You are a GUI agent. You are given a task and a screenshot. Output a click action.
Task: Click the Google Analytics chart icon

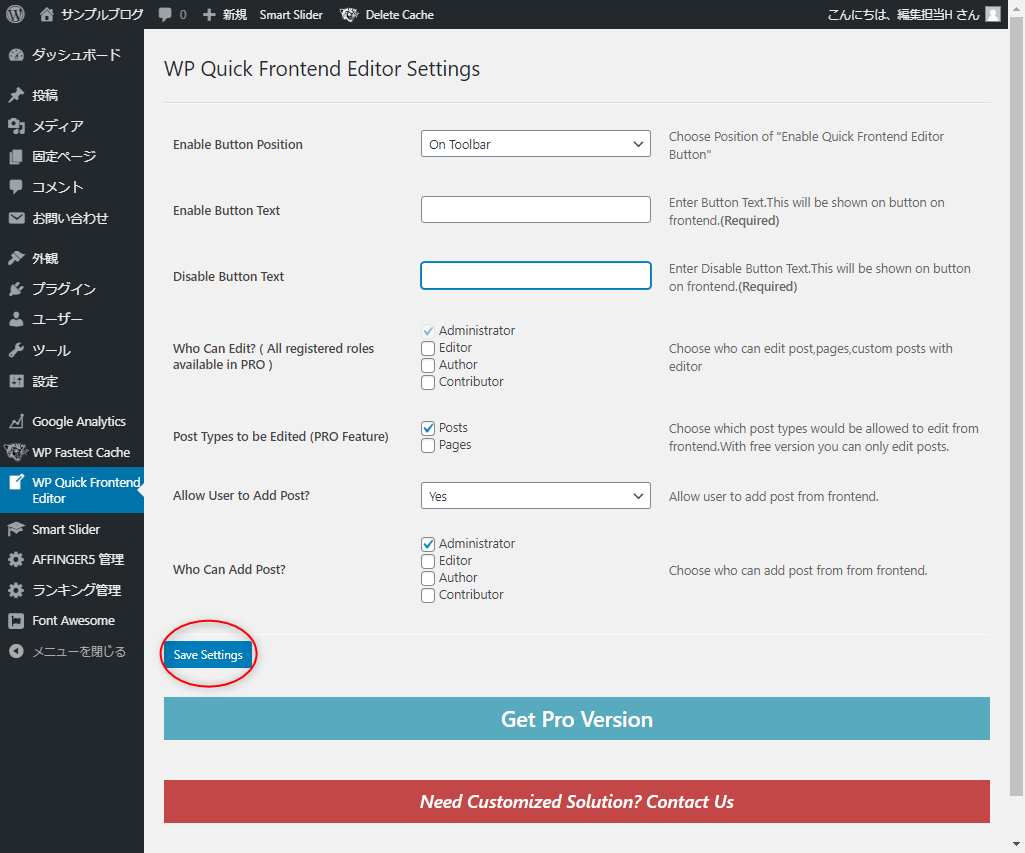tap(16, 422)
